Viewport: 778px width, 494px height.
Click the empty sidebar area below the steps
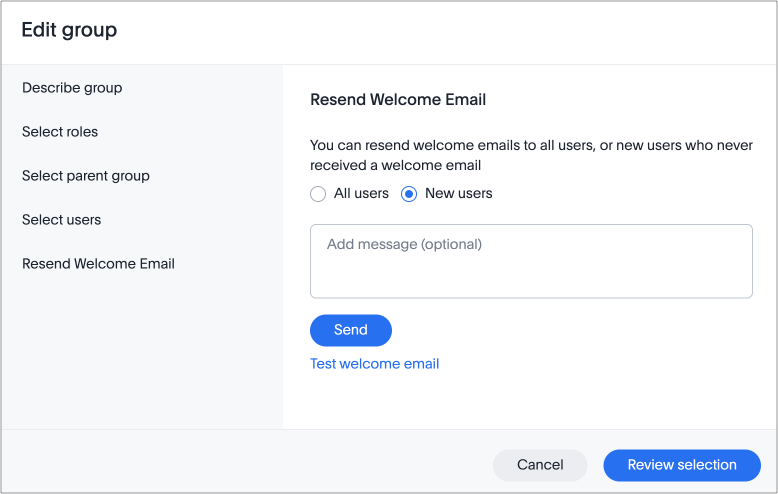tap(140, 350)
